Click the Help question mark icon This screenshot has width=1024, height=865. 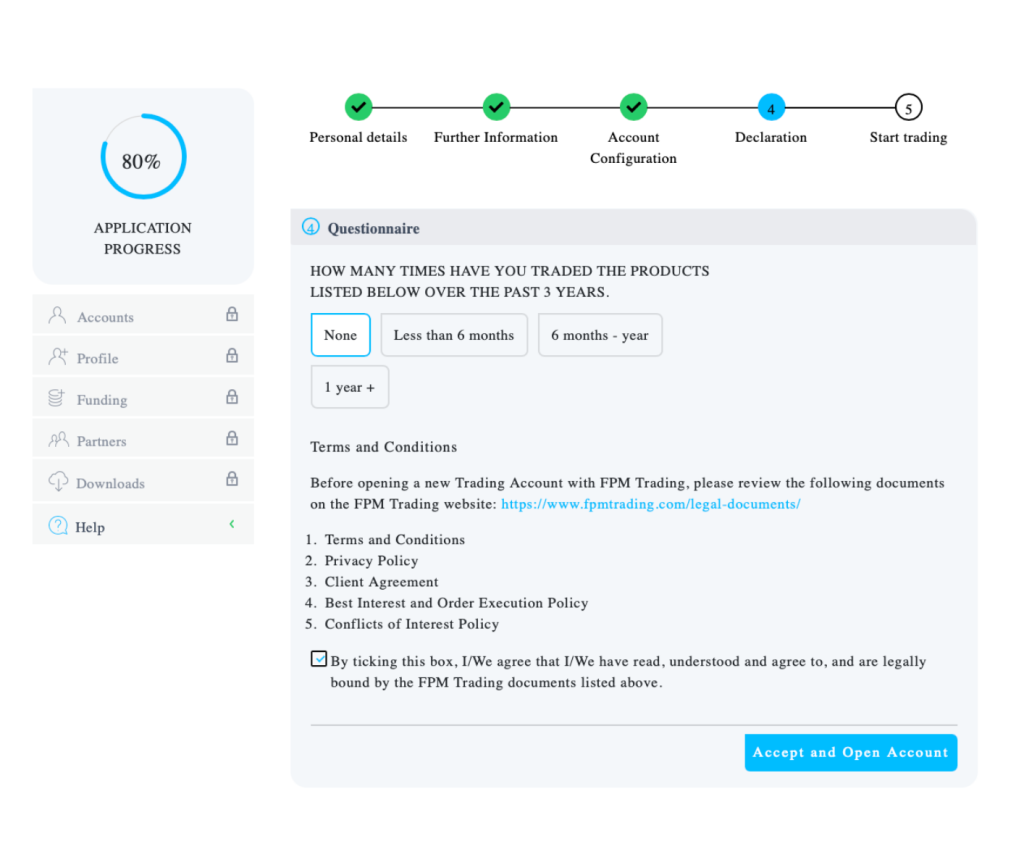click(58, 526)
